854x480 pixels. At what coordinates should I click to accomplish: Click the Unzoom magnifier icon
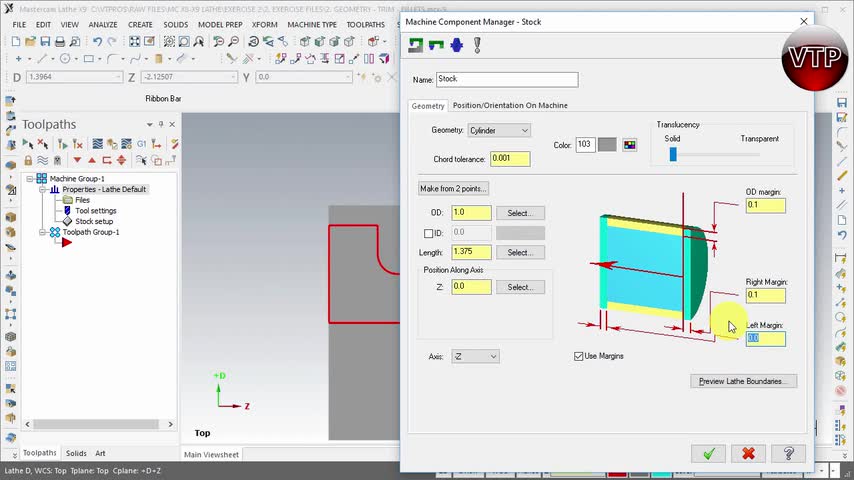(x=234, y=41)
